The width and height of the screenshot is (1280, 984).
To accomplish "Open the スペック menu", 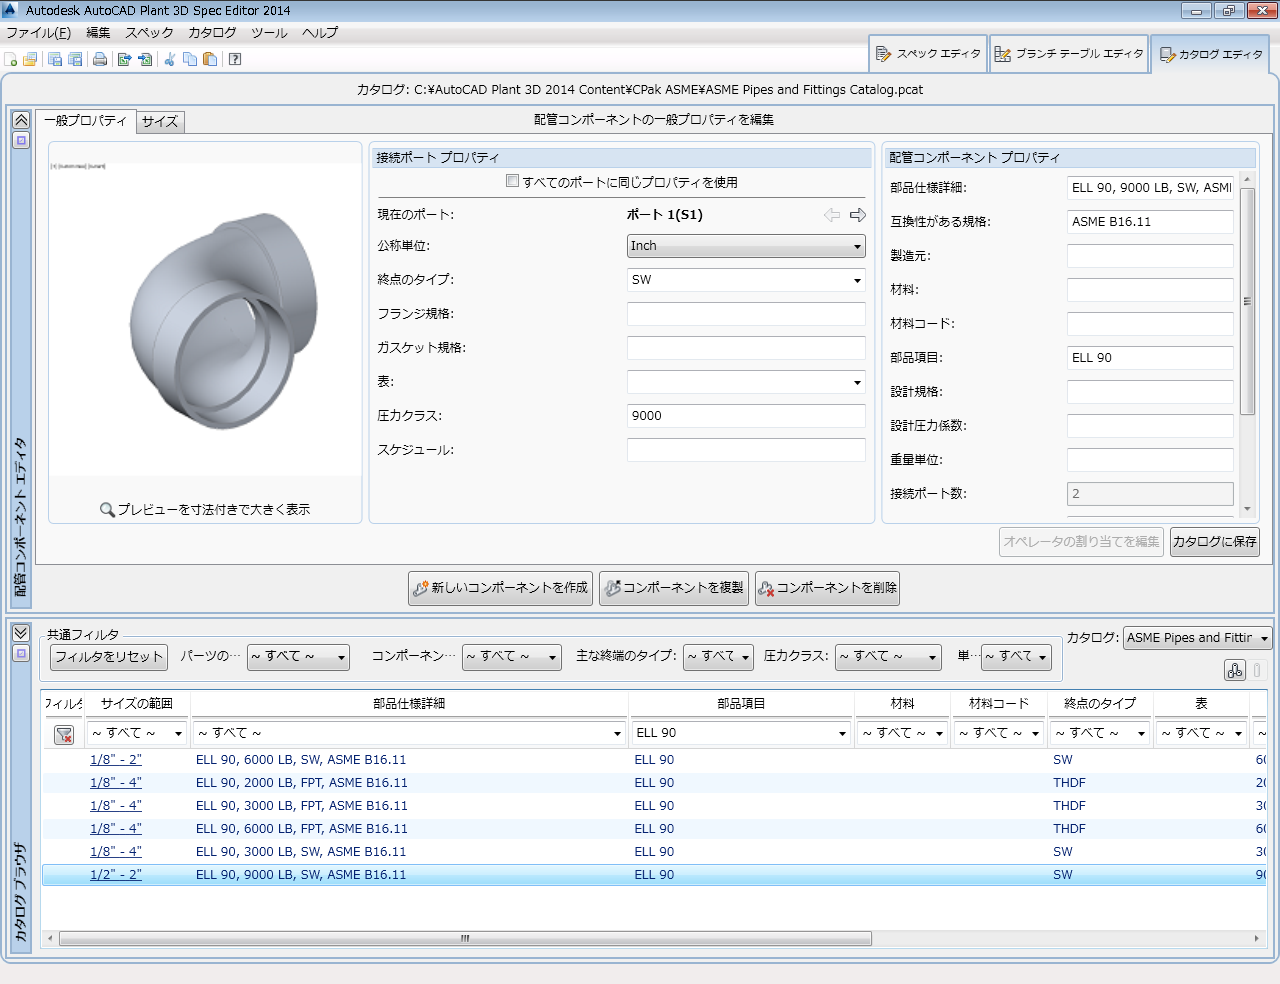I will [x=149, y=33].
